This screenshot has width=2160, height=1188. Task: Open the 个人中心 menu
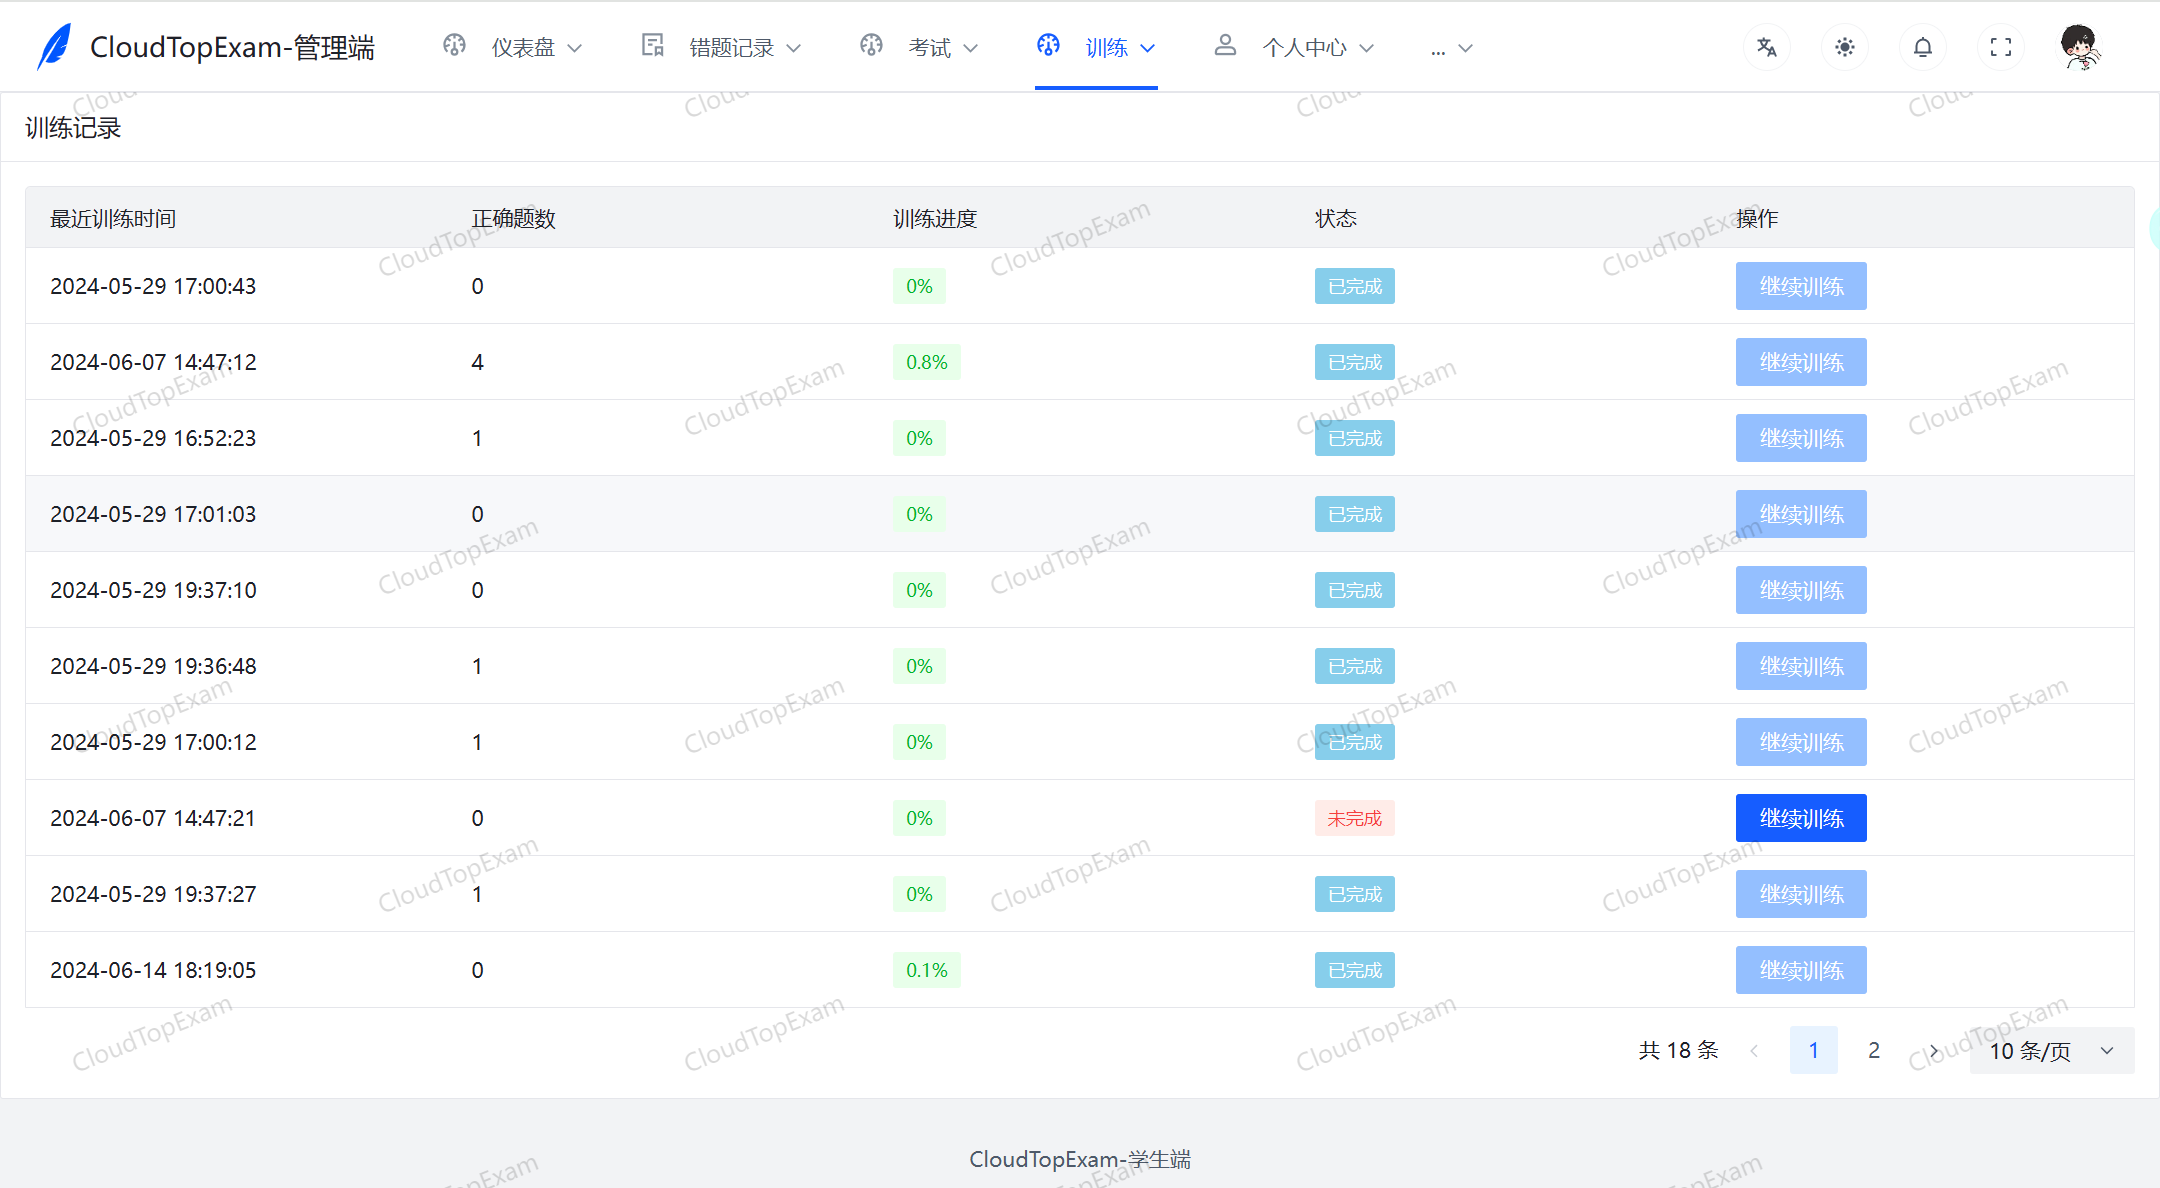(x=1305, y=47)
